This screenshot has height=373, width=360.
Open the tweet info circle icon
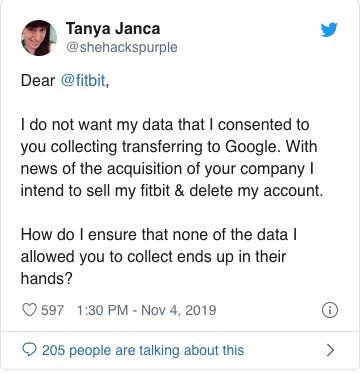tap(330, 310)
